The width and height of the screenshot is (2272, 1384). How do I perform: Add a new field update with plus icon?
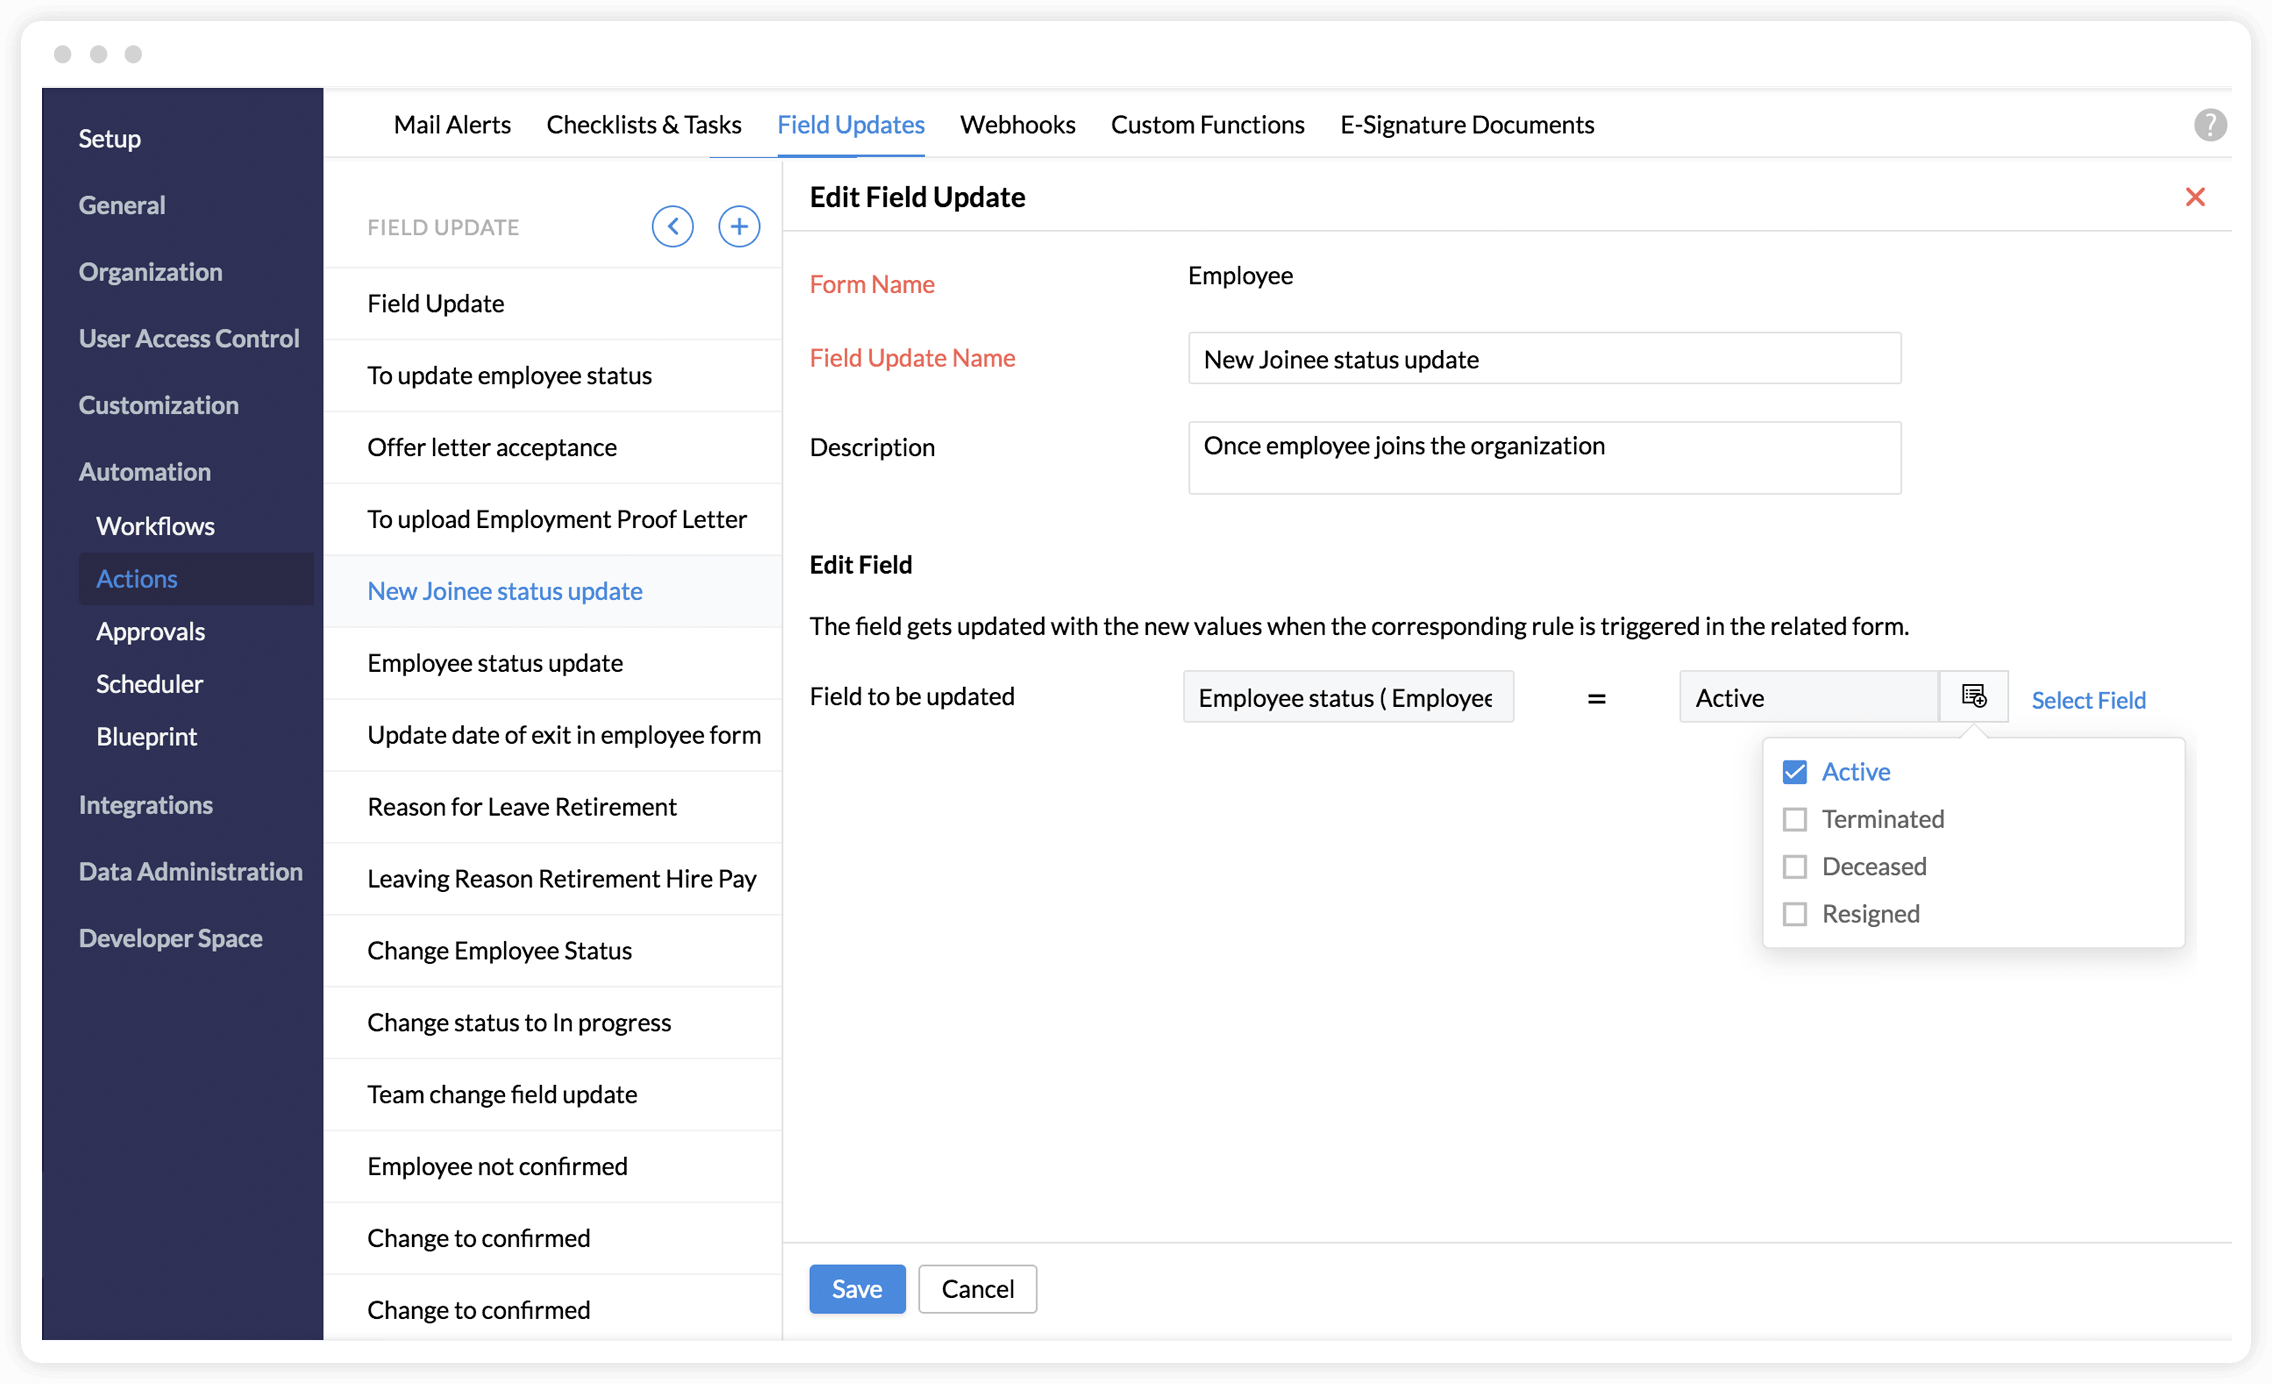coord(739,226)
